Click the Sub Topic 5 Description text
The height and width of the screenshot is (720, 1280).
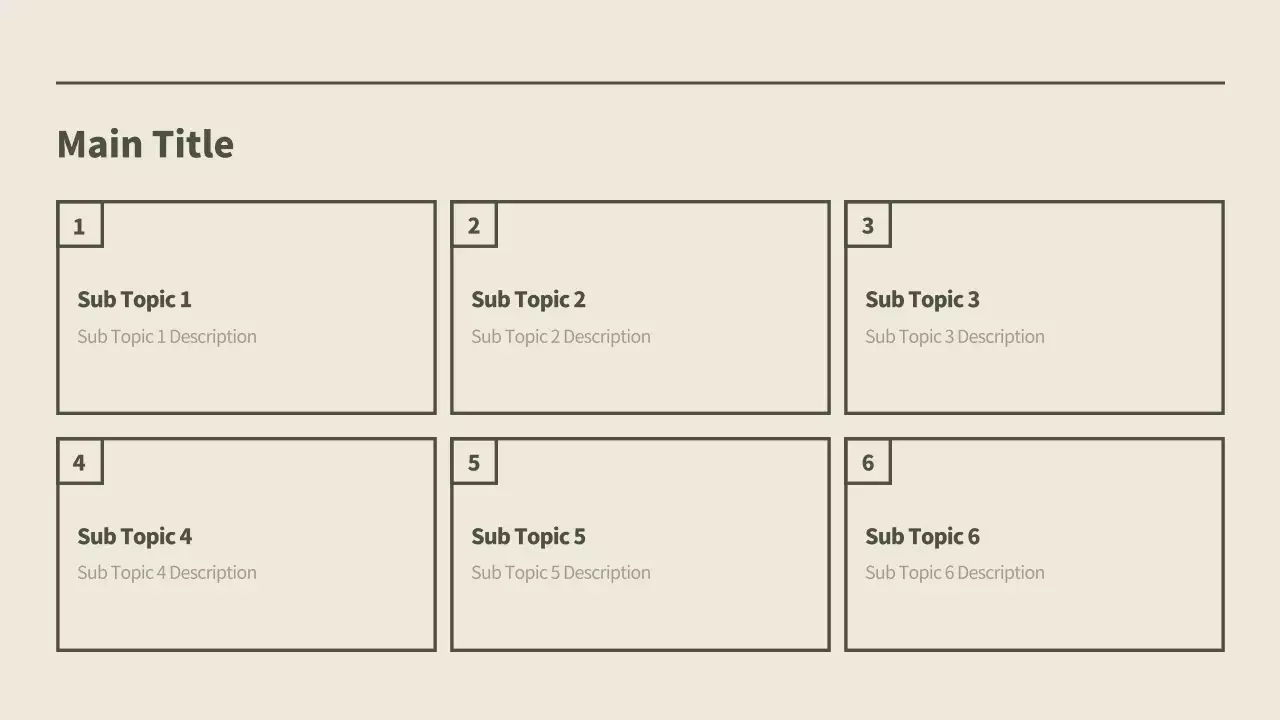pyautogui.click(x=561, y=572)
